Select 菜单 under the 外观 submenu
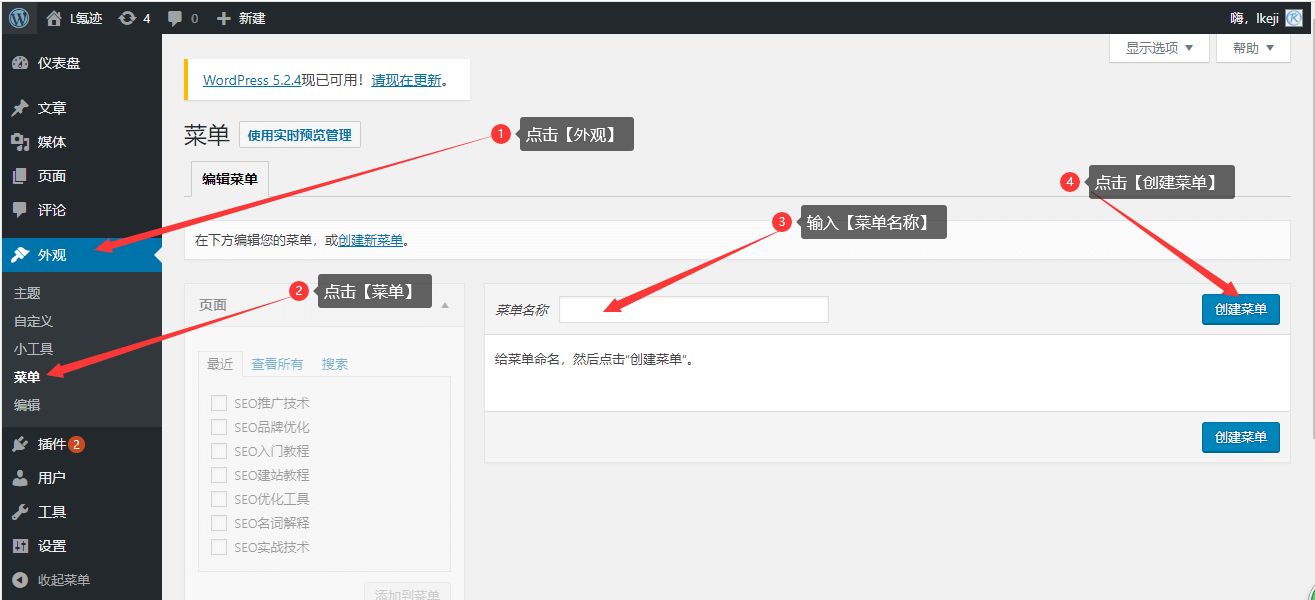Image resolution: width=1315 pixels, height=600 pixels. click(x=27, y=377)
